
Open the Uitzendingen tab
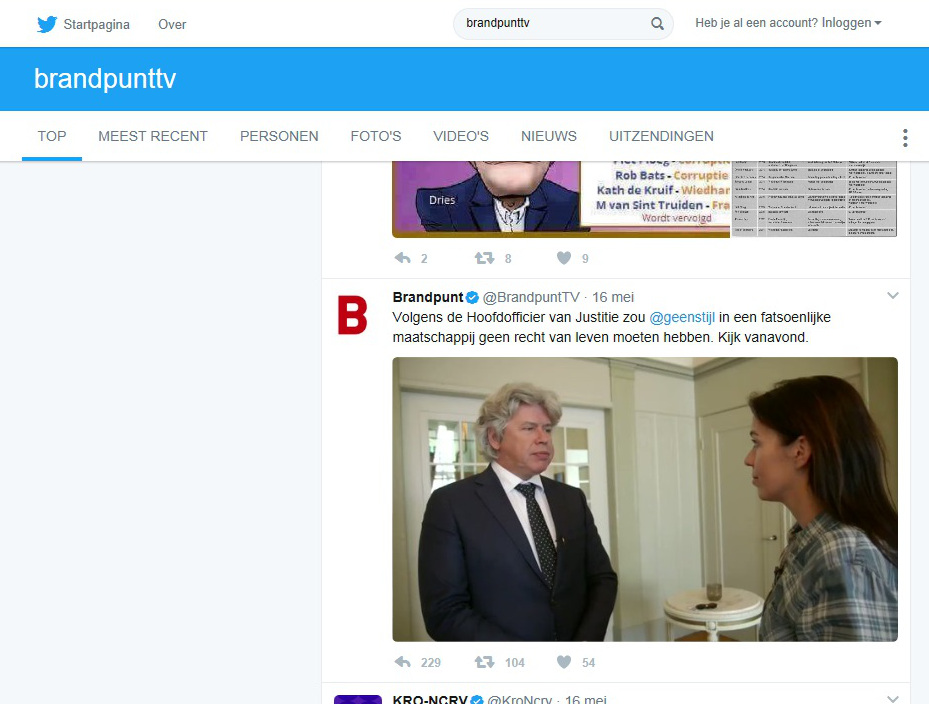point(661,136)
